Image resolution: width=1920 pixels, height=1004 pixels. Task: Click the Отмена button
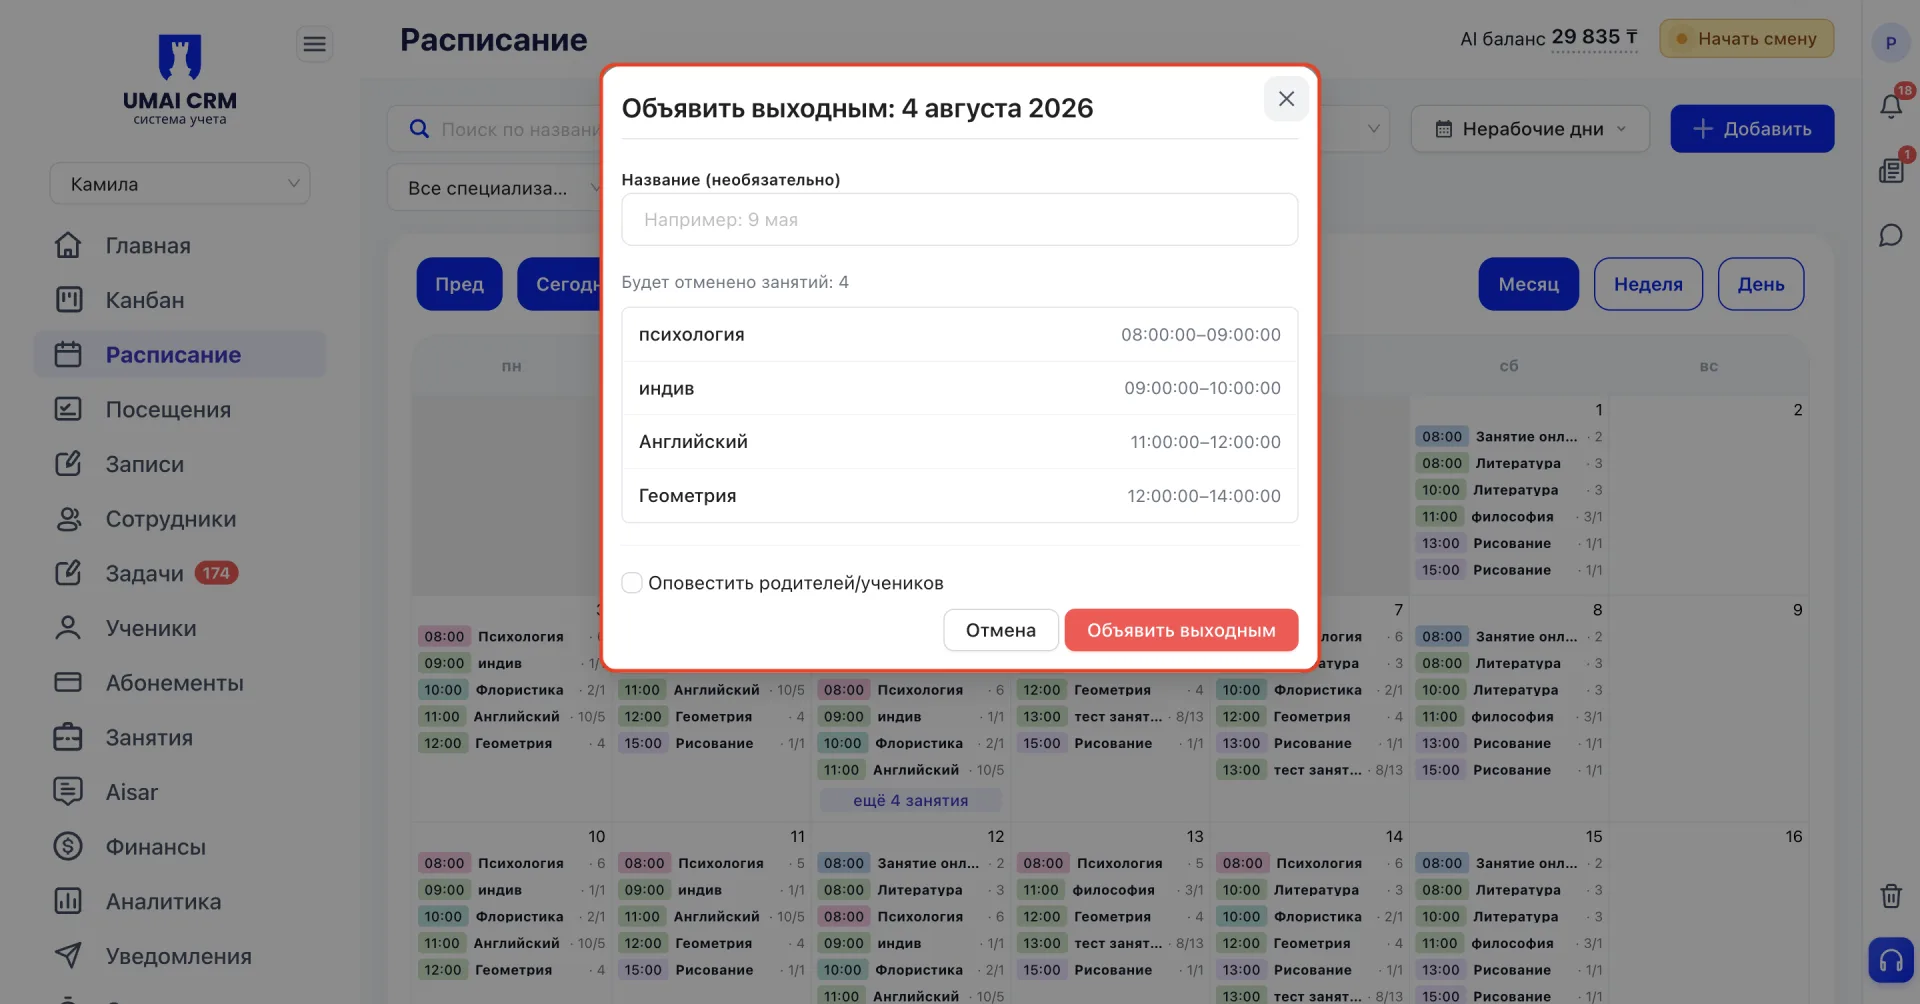tap(1001, 630)
